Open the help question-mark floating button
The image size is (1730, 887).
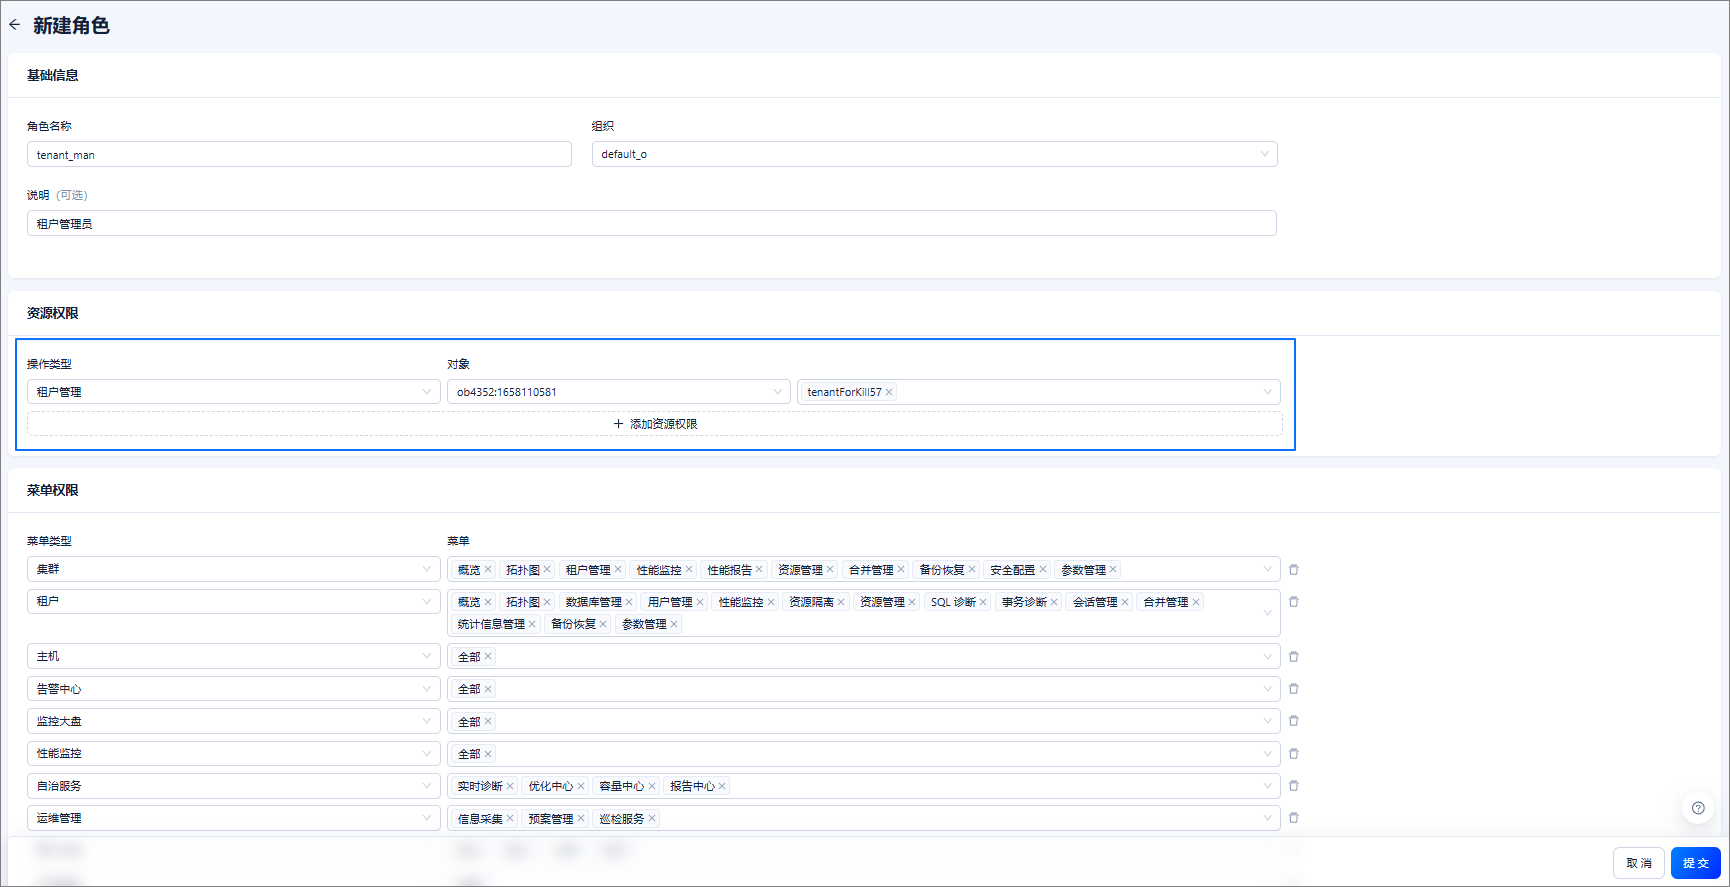(x=1698, y=808)
